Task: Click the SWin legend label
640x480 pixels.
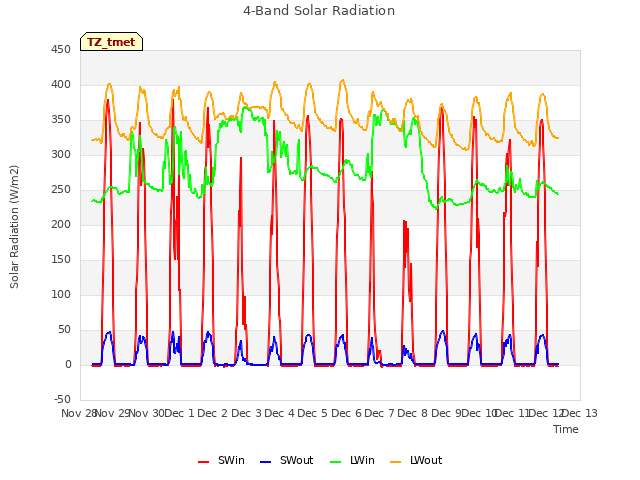Action: (231, 460)
